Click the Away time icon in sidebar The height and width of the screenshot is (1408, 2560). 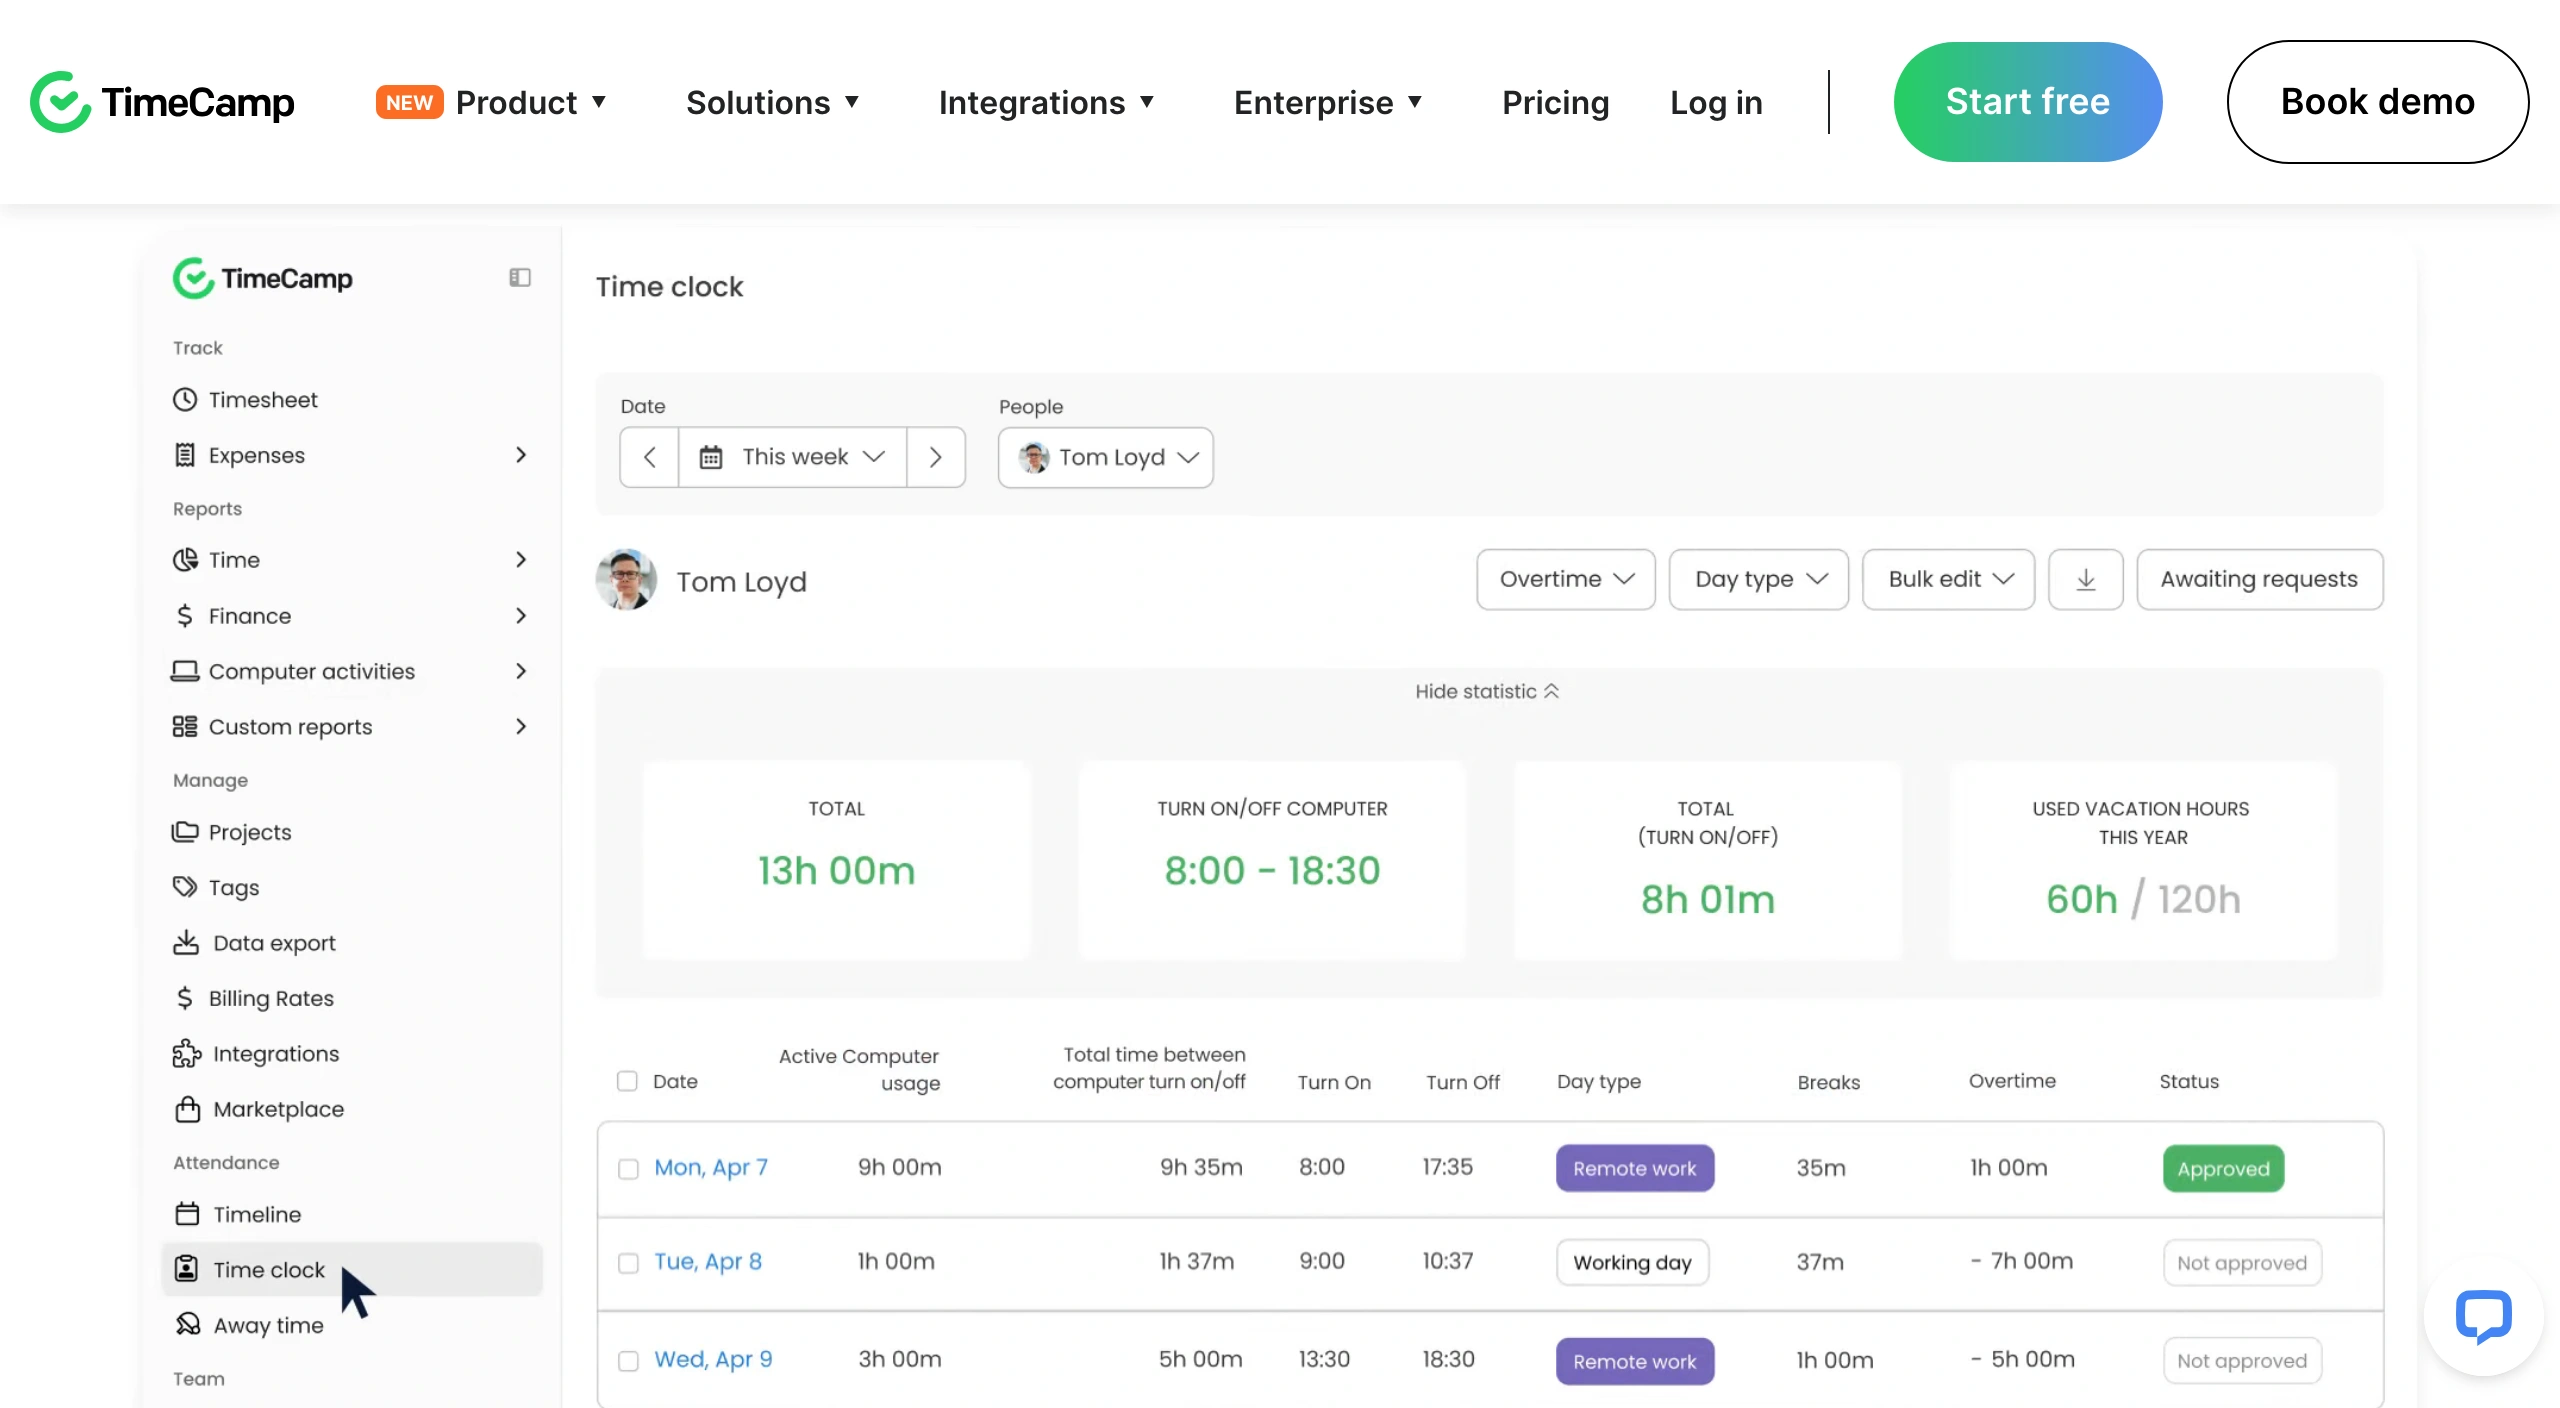click(x=187, y=1325)
